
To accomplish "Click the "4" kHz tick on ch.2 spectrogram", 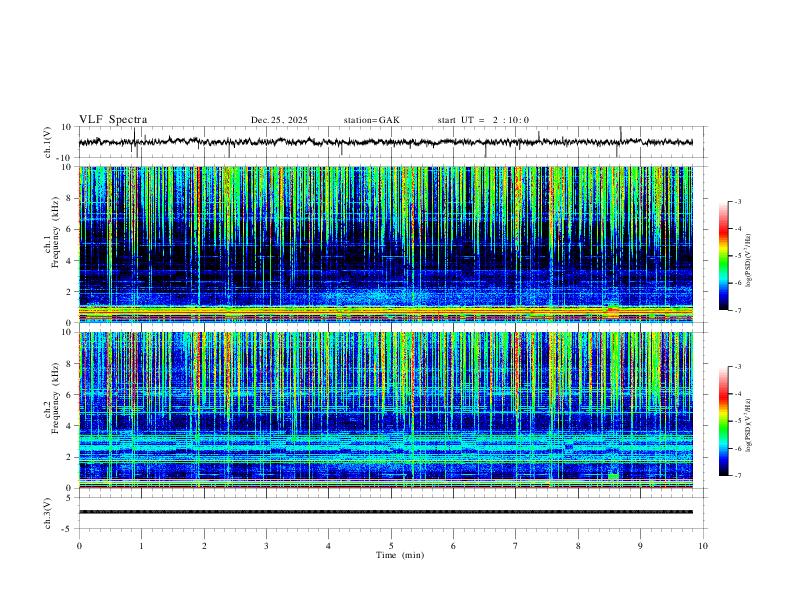I will pyautogui.click(x=70, y=426).
